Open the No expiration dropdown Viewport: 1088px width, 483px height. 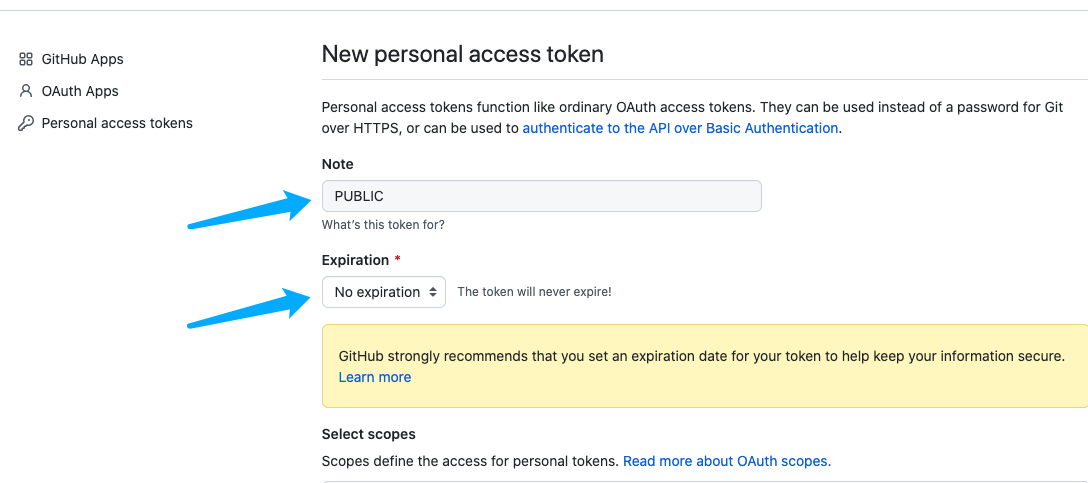(384, 292)
